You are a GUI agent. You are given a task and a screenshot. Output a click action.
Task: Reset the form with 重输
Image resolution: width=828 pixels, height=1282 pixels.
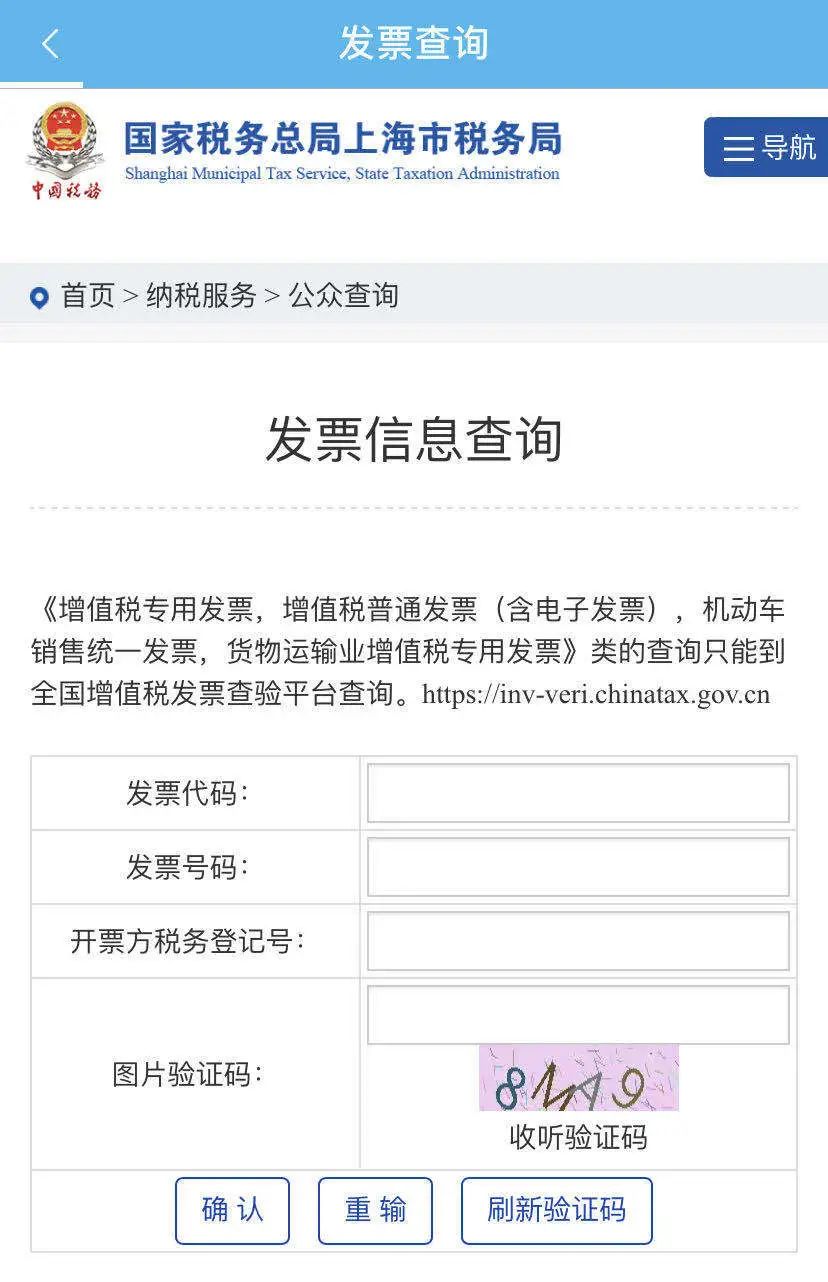375,1210
